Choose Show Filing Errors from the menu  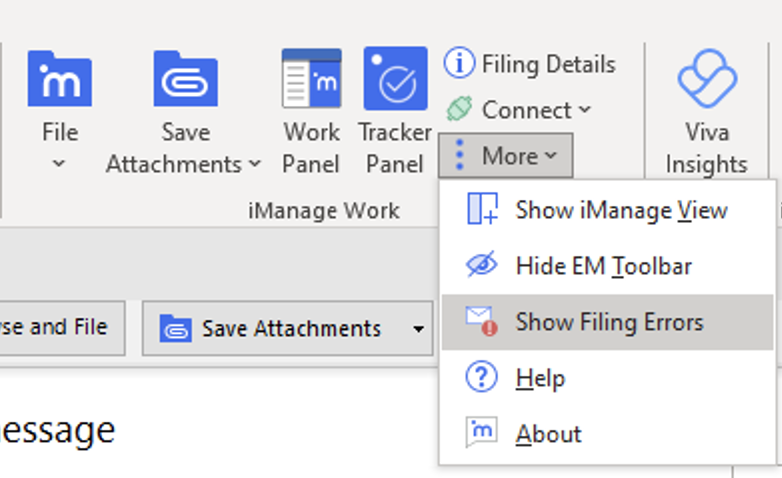(x=609, y=322)
